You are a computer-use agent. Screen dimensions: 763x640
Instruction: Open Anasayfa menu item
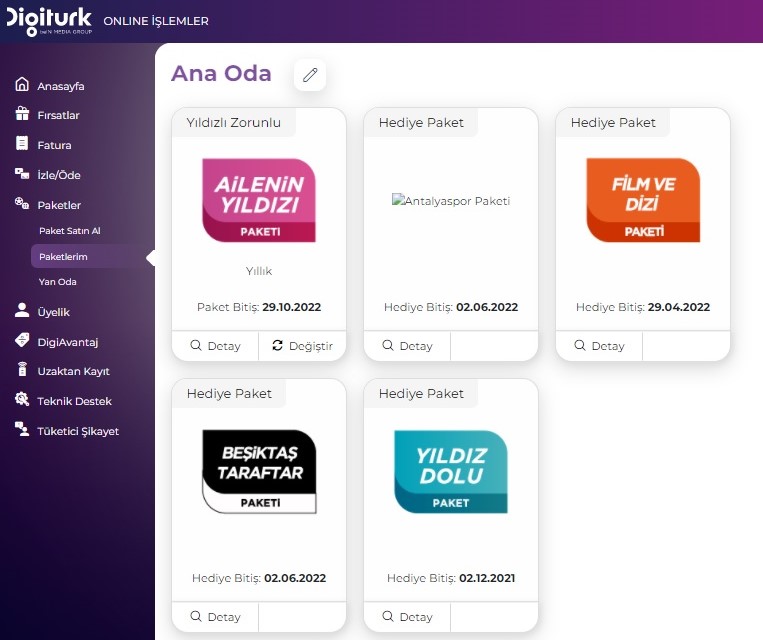coord(61,86)
